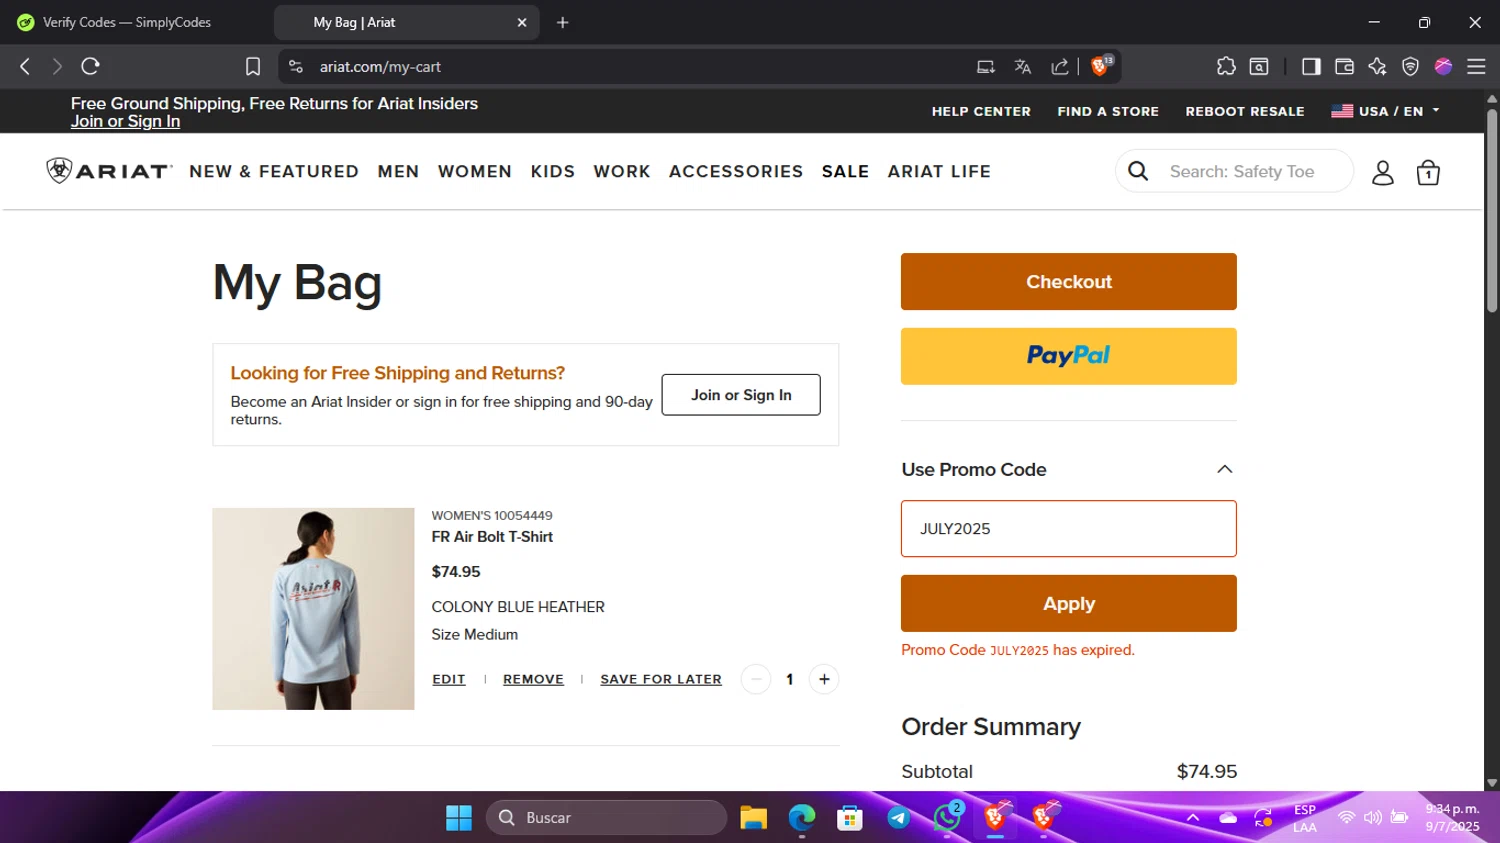Click the browser forward arrow
This screenshot has width=1500, height=843.
pos(57,66)
